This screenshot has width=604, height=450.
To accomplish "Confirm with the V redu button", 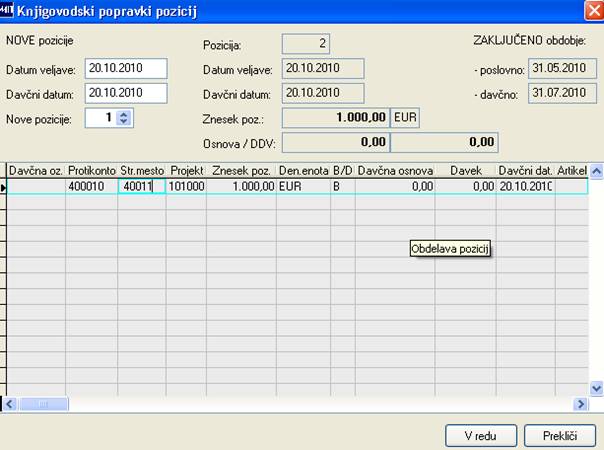I will [x=481, y=436].
